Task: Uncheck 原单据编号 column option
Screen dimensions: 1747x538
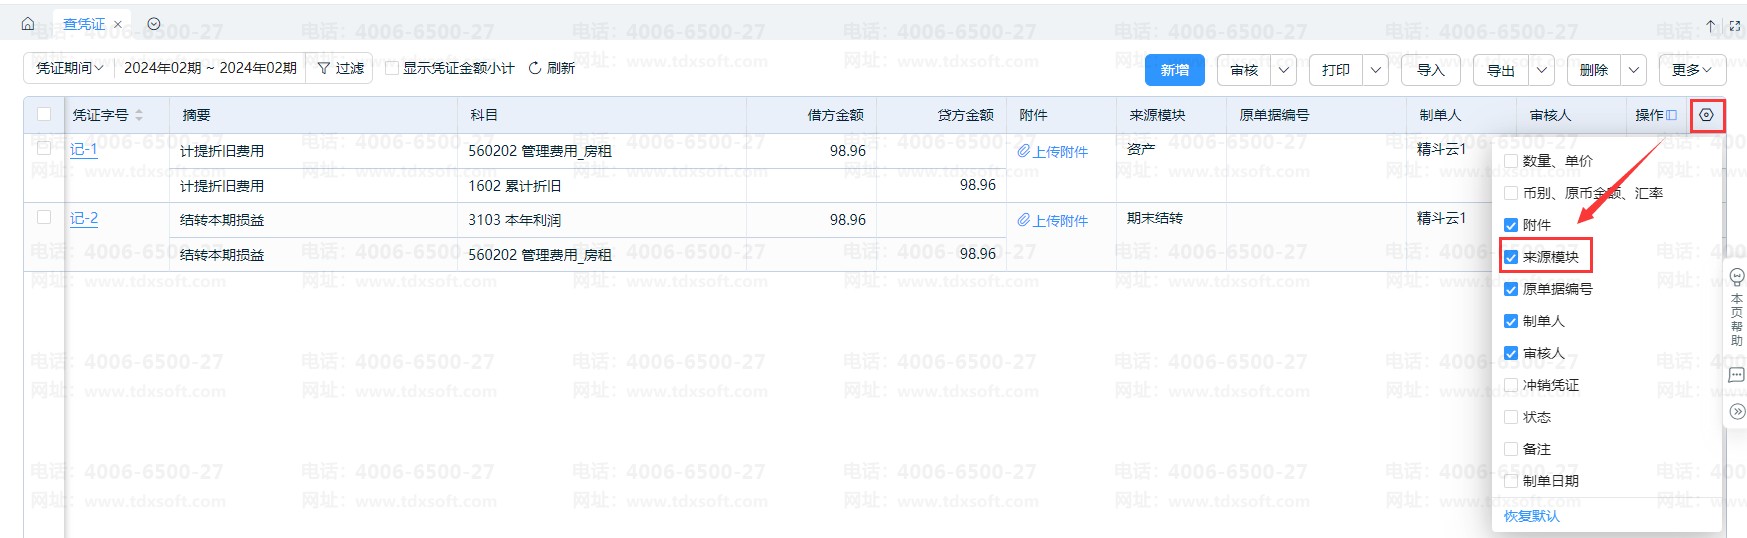Action: [1511, 289]
